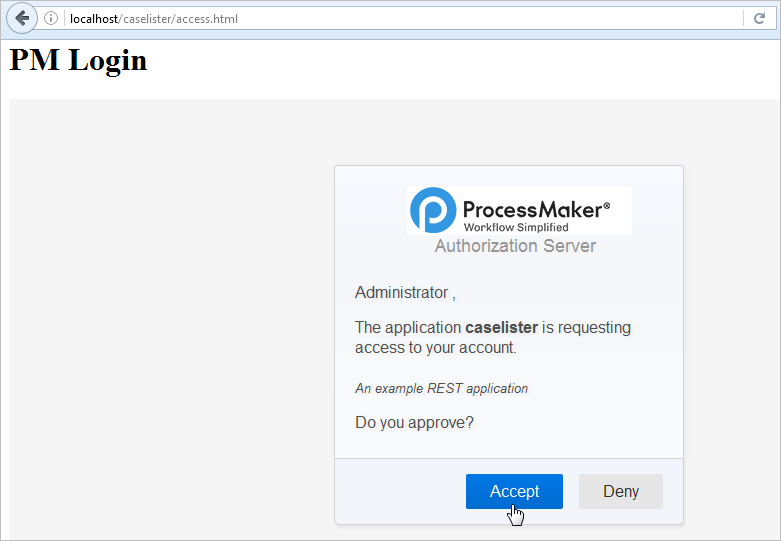The width and height of the screenshot is (781, 541).
Task: Click the PM Login heading
Action: coord(78,60)
